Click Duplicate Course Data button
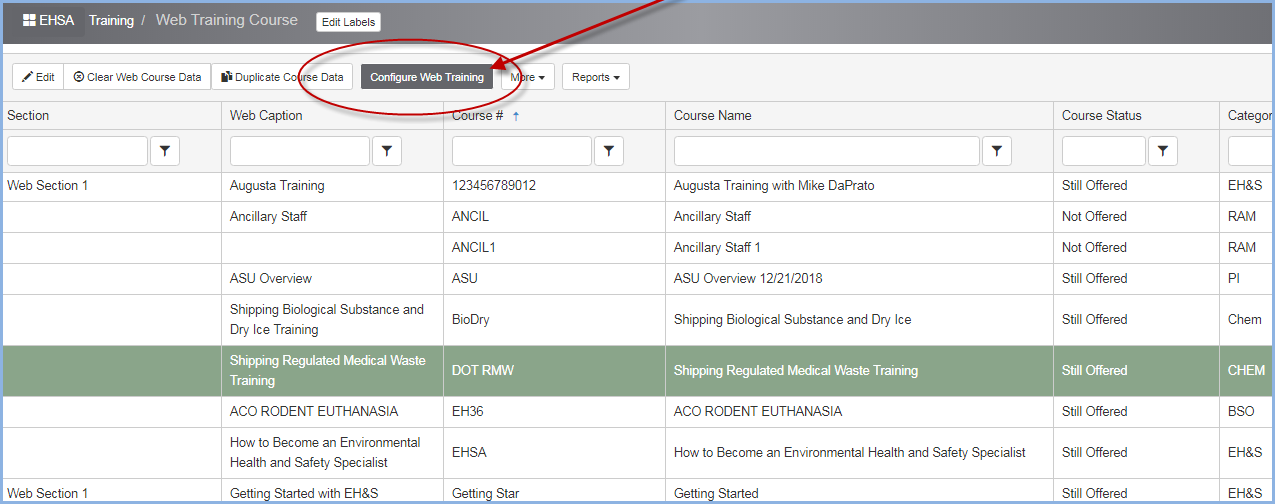Screen dimensions: 1275x504 282,77
